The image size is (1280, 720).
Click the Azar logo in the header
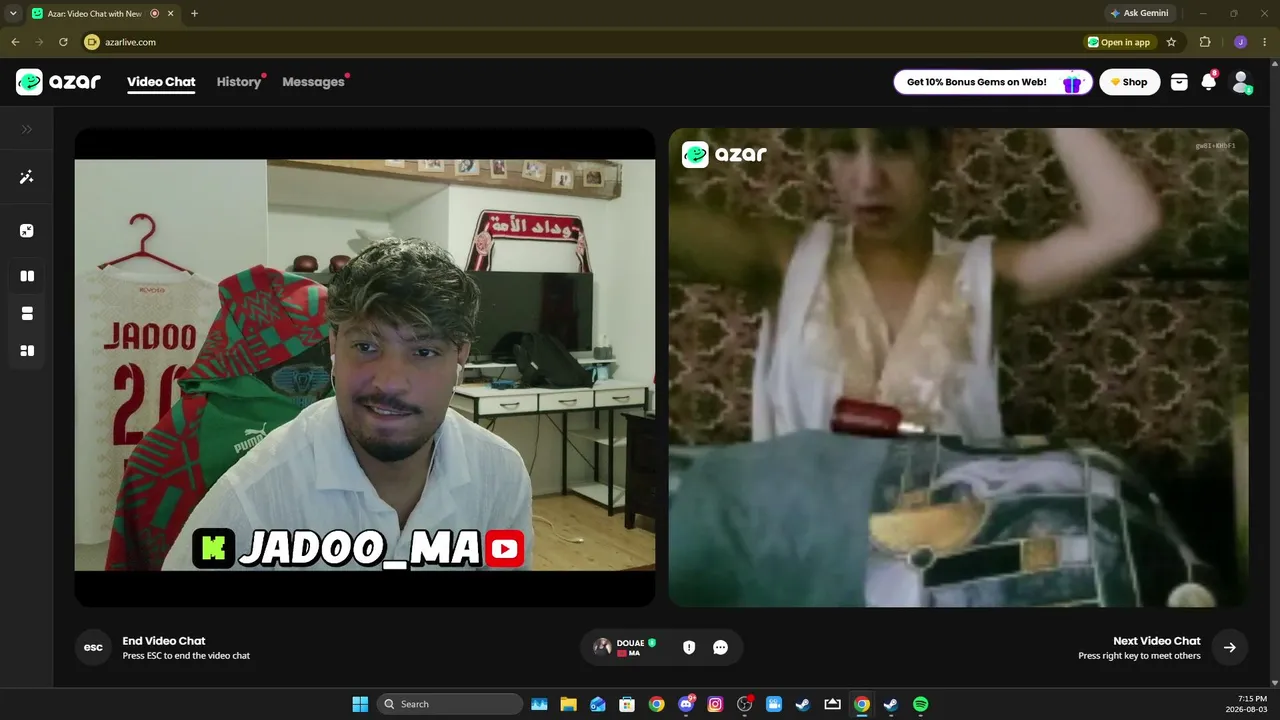click(x=58, y=82)
